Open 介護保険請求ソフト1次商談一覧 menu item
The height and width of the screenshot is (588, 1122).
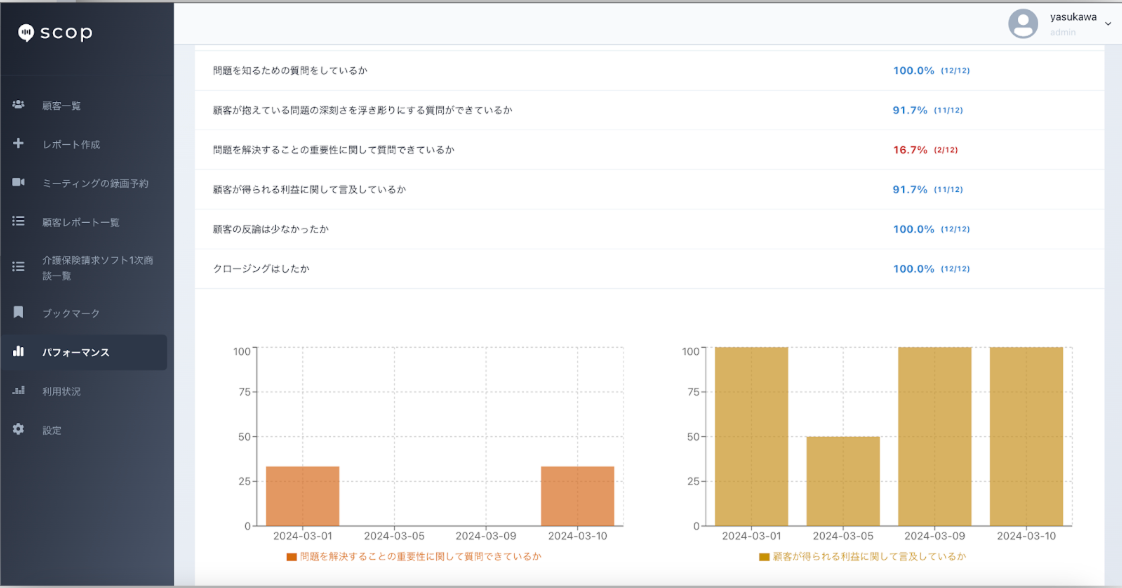[x=97, y=267]
